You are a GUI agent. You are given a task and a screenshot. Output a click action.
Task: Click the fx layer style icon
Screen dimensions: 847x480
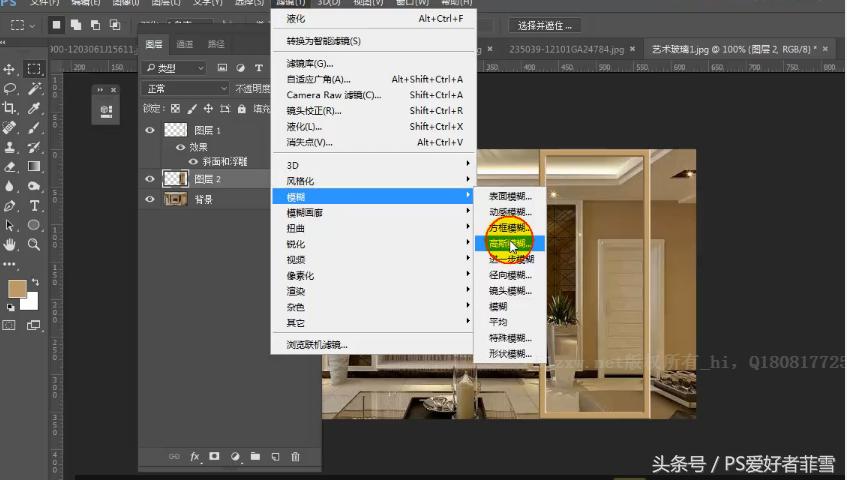click(195, 456)
